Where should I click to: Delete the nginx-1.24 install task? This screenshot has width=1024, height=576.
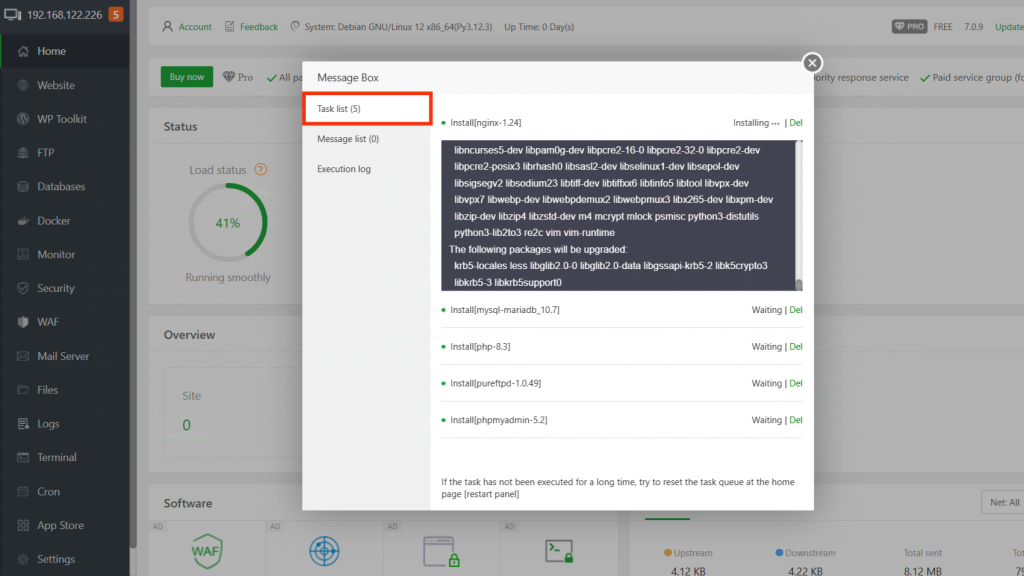click(x=796, y=123)
